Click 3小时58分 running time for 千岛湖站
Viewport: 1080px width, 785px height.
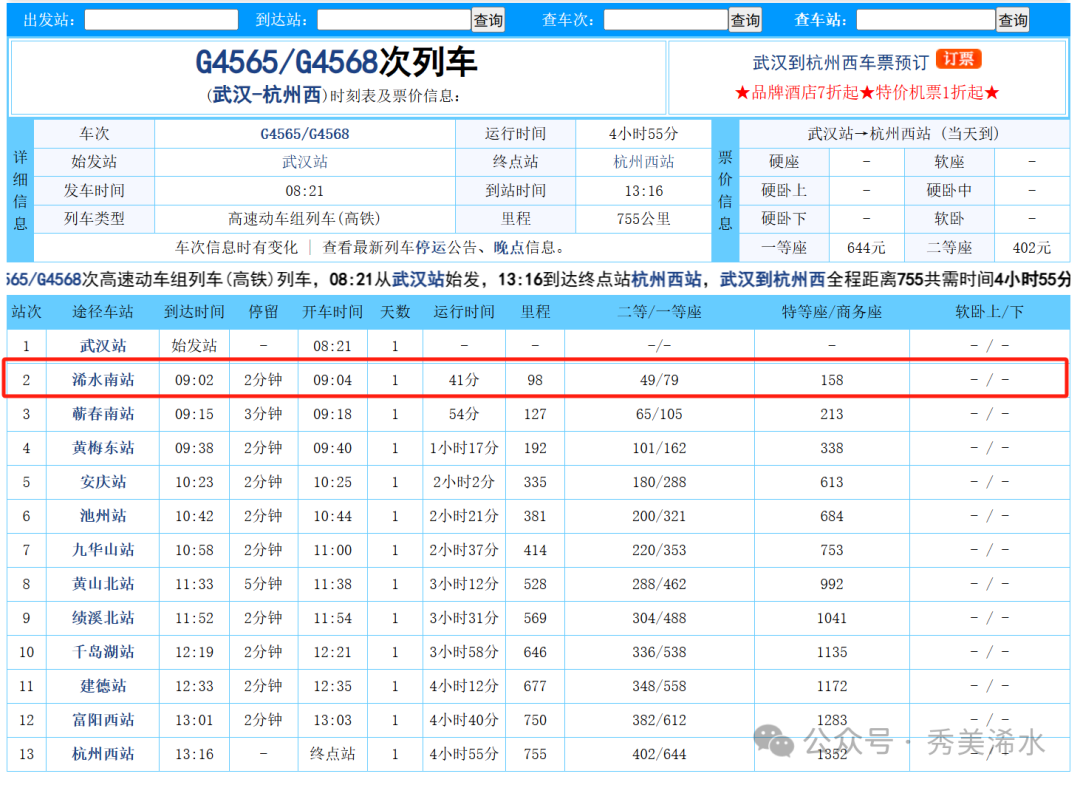[x=464, y=652]
